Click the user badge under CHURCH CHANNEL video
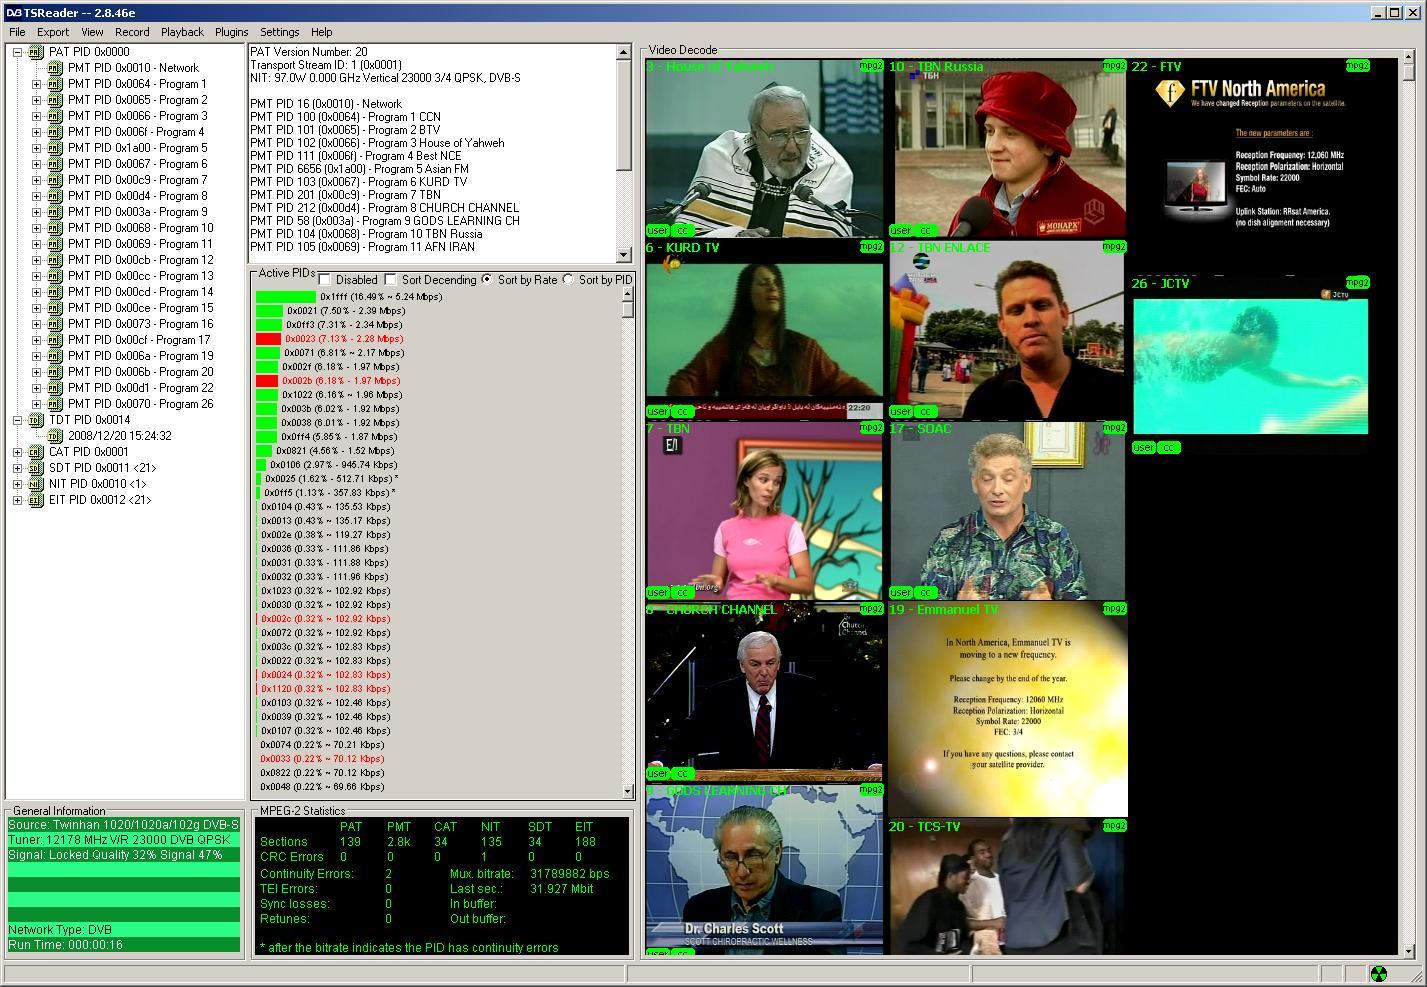The width and height of the screenshot is (1427, 987). [x=657, y=773]
